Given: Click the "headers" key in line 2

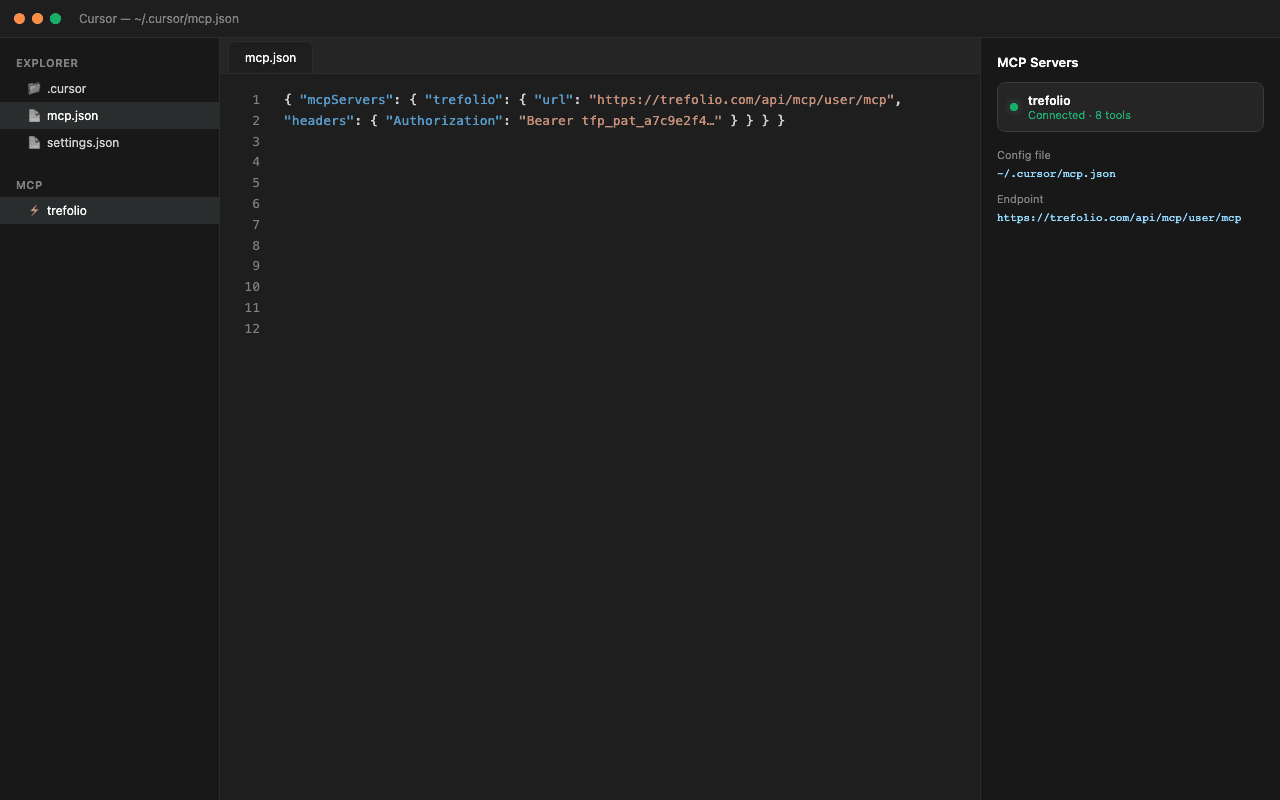Looking at the screenshot, I should pyautogui.click(x=319, y=121).
